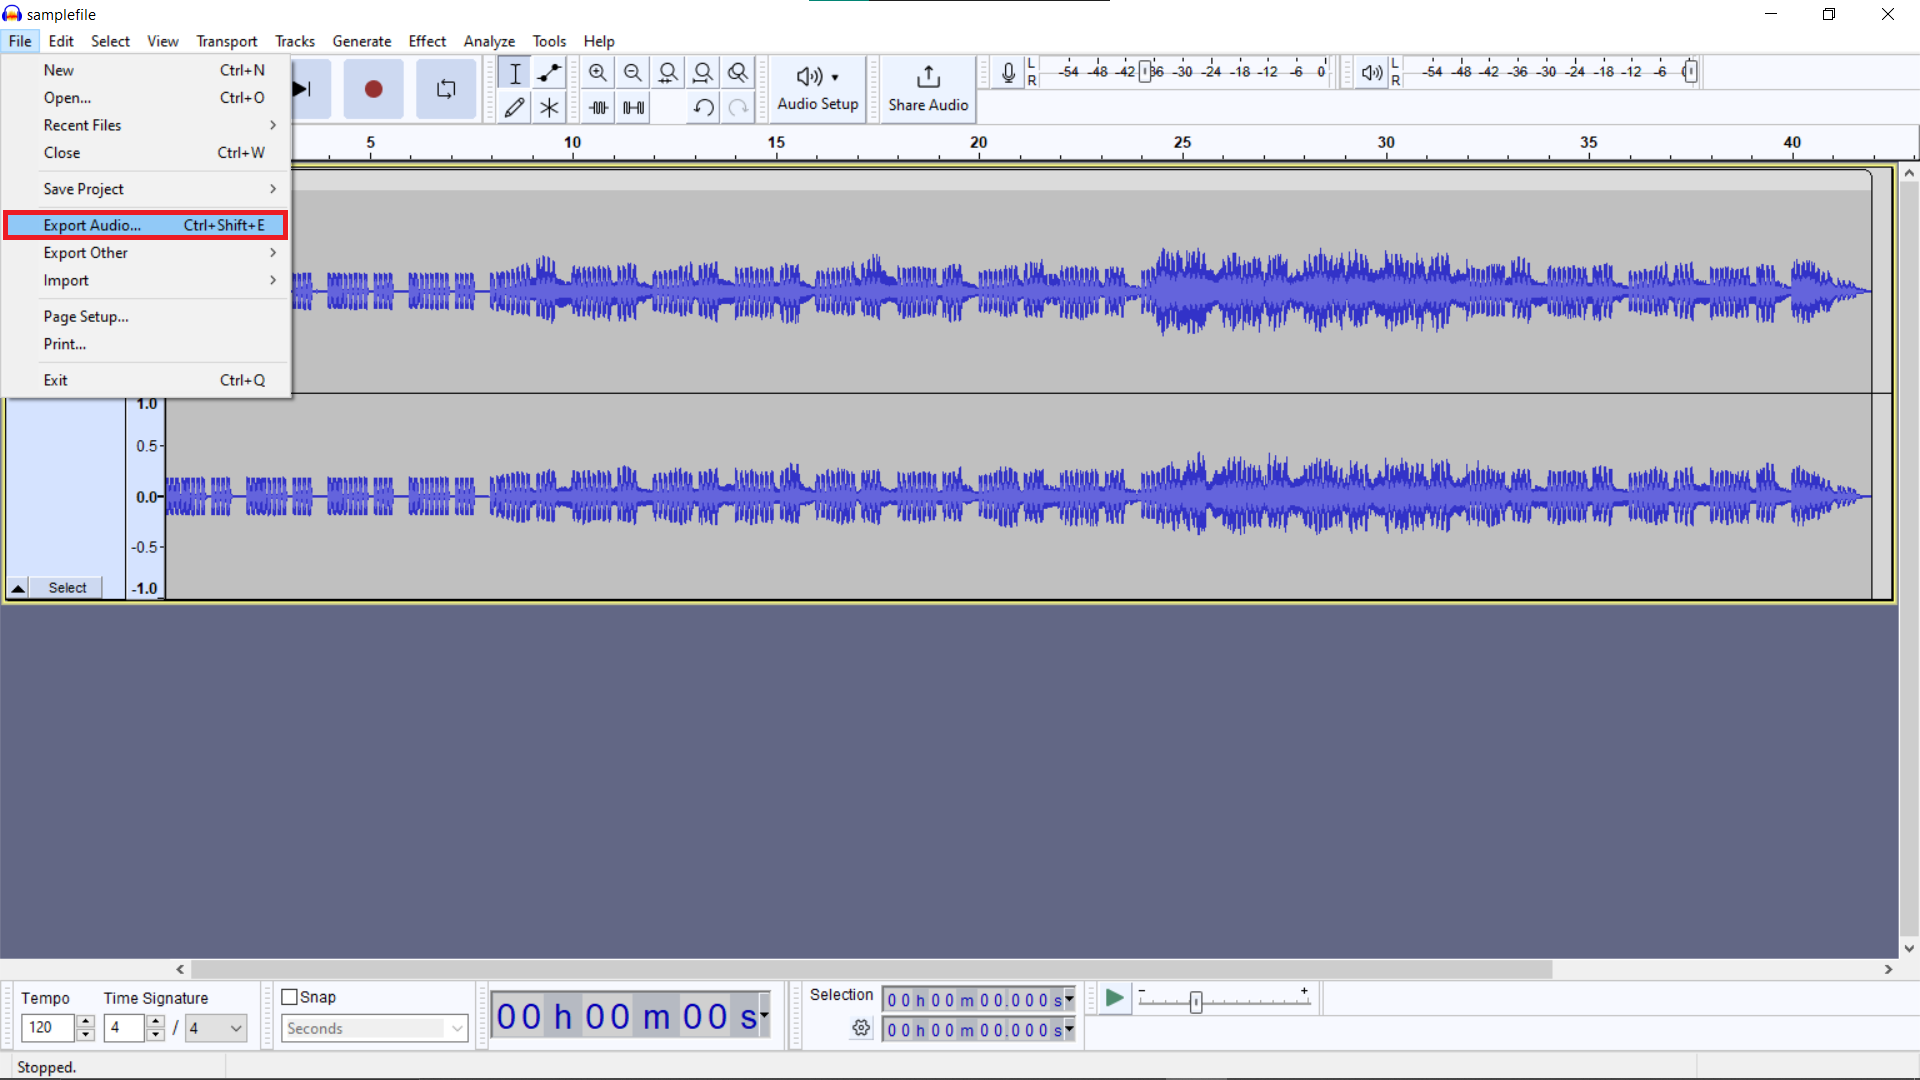Select the Selection tool
Screen dimensions: 1920x1080
(514, 72)
